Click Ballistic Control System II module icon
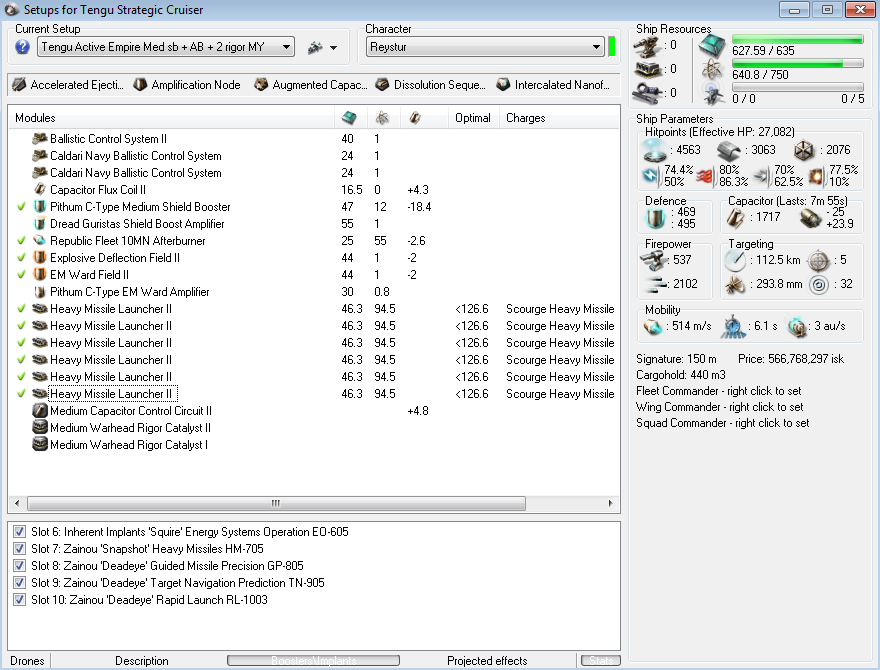880x670 pixels. coord(40,139)
